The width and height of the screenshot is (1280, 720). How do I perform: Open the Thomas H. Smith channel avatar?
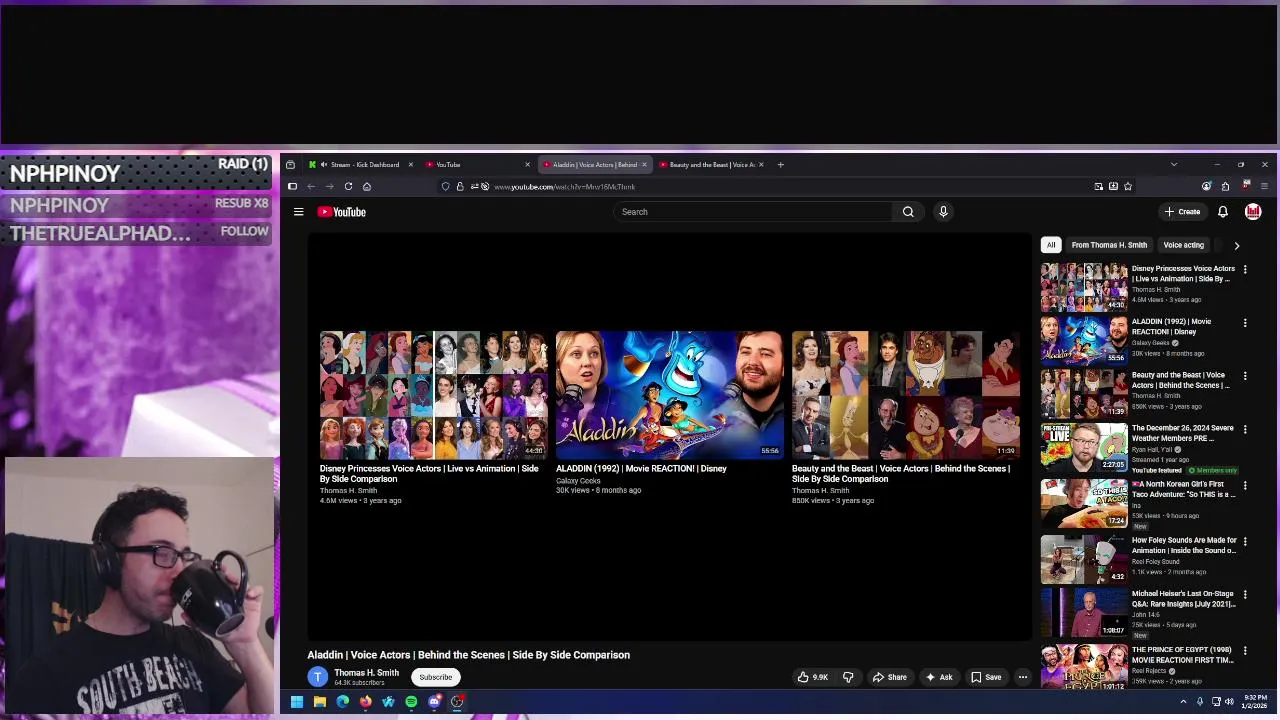click(318, 677)
